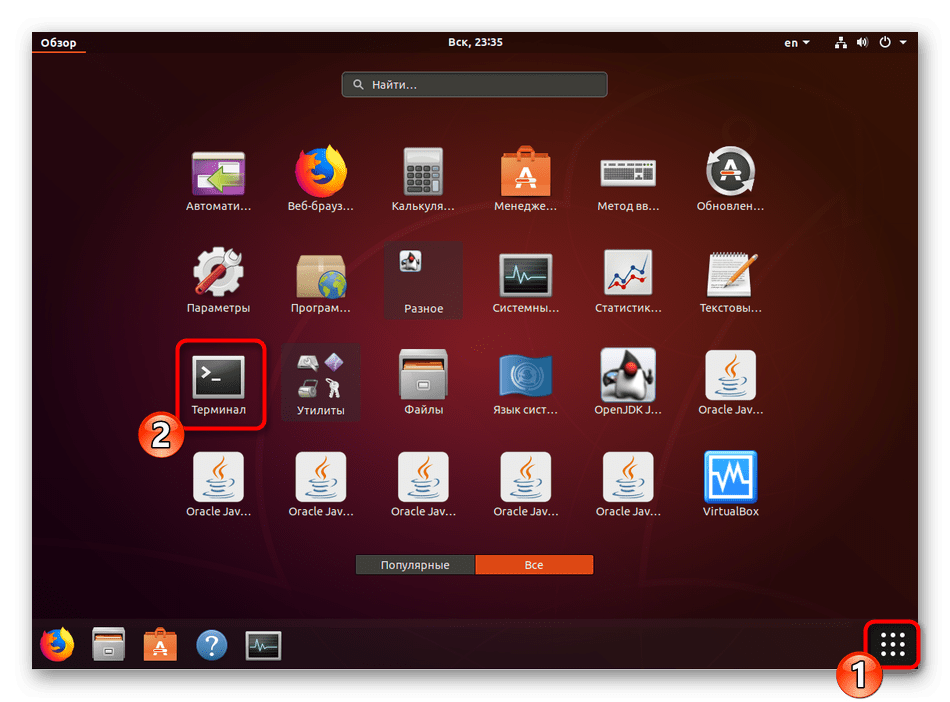Open Help from the dock

pyautogui.click(x=211, y=645)
